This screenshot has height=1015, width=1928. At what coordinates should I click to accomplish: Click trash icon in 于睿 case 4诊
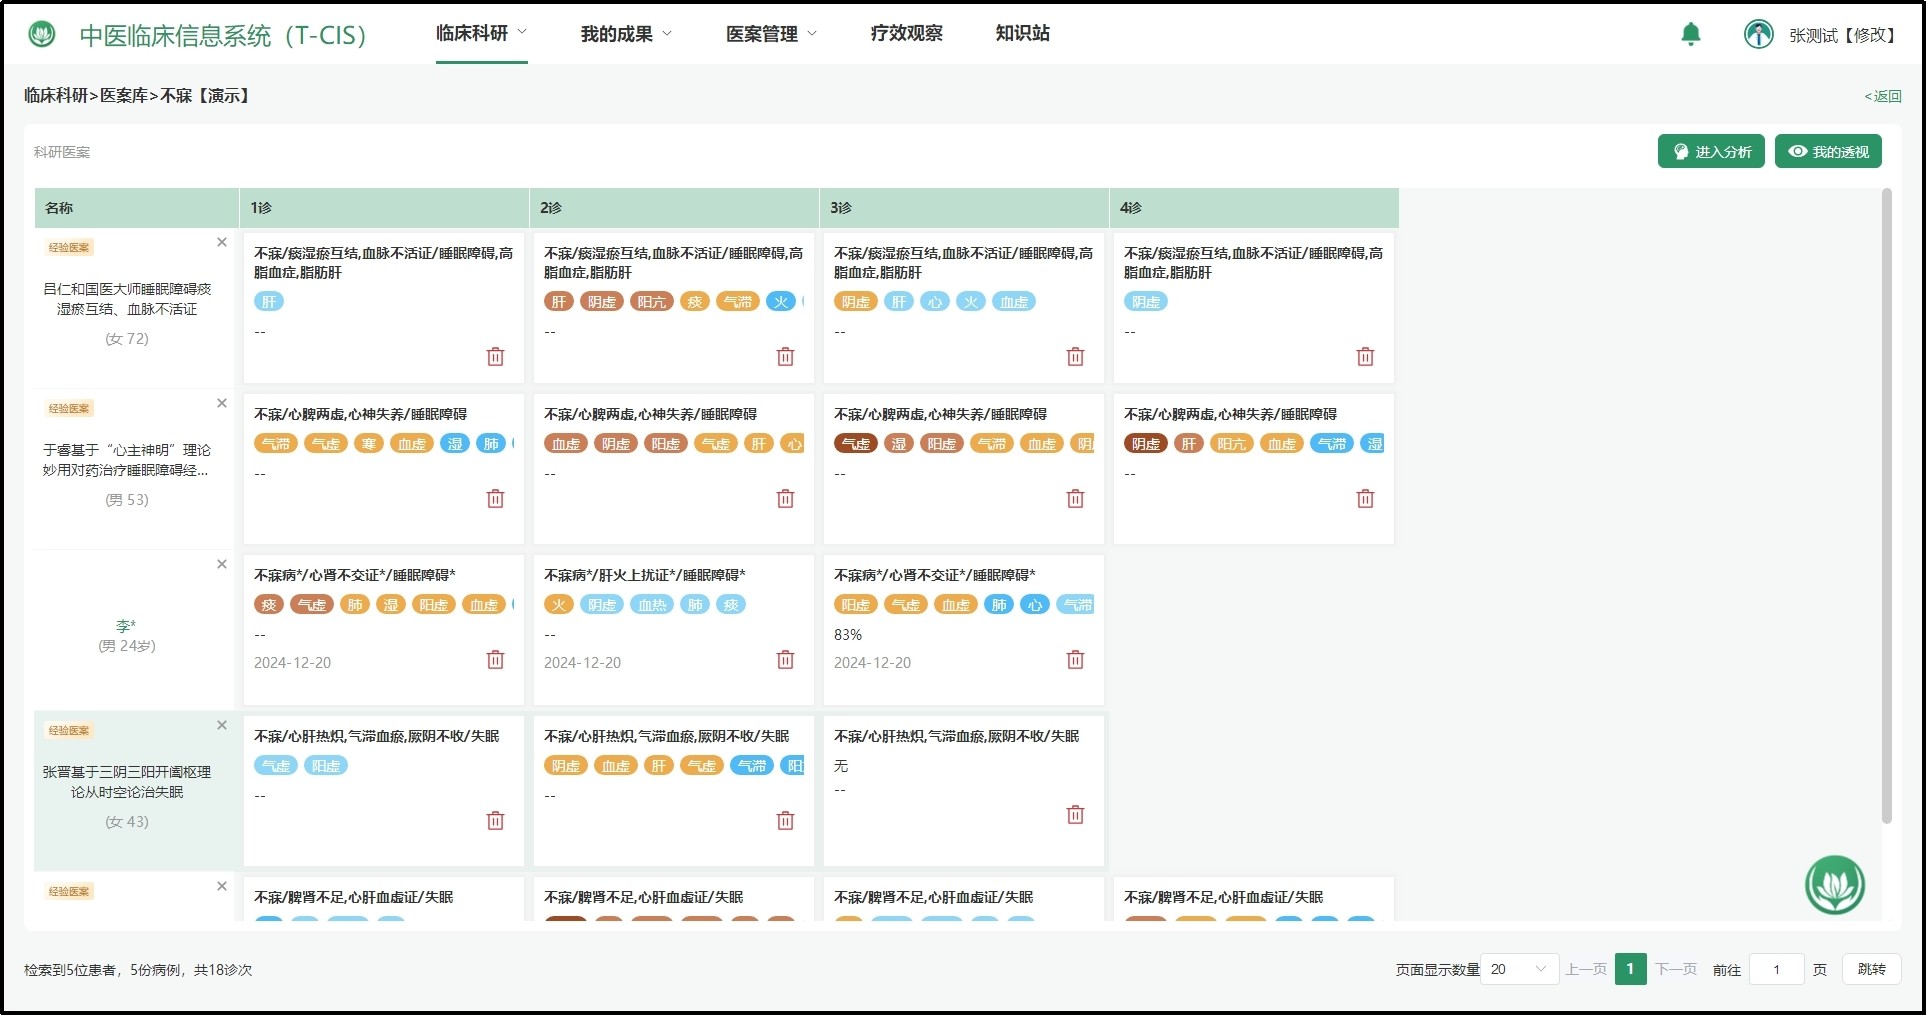coord(1365,499)
